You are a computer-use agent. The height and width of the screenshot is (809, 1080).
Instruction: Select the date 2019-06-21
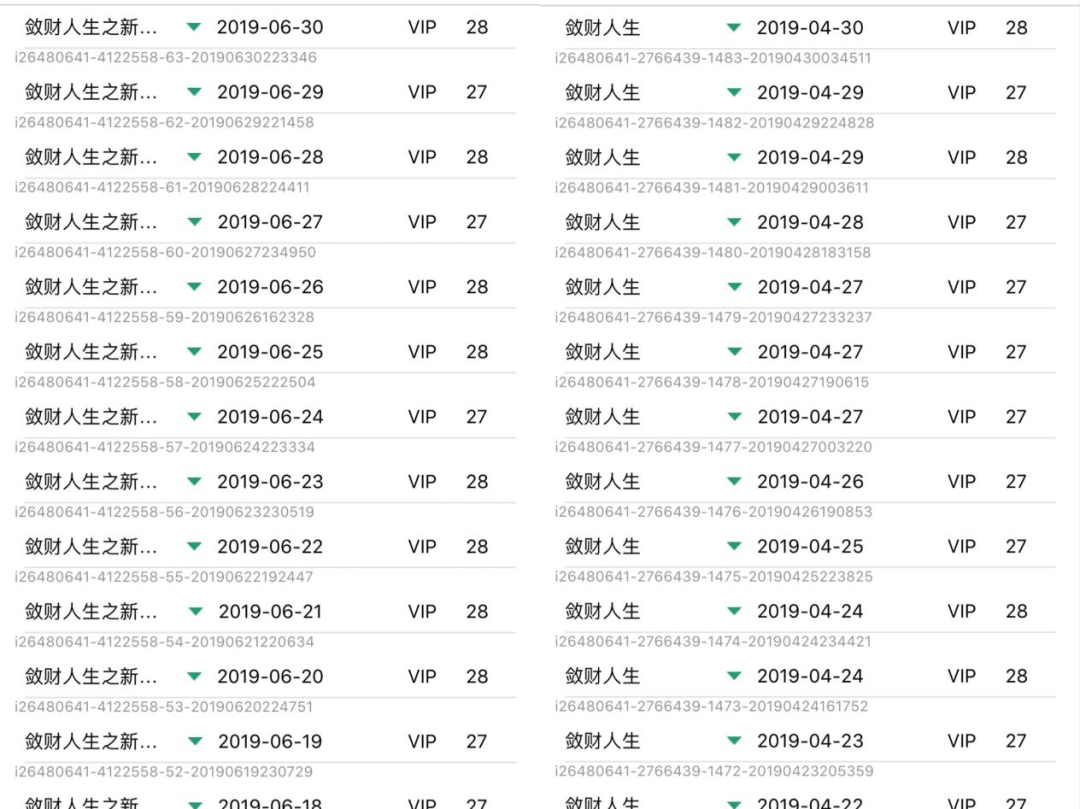[270, 612]
